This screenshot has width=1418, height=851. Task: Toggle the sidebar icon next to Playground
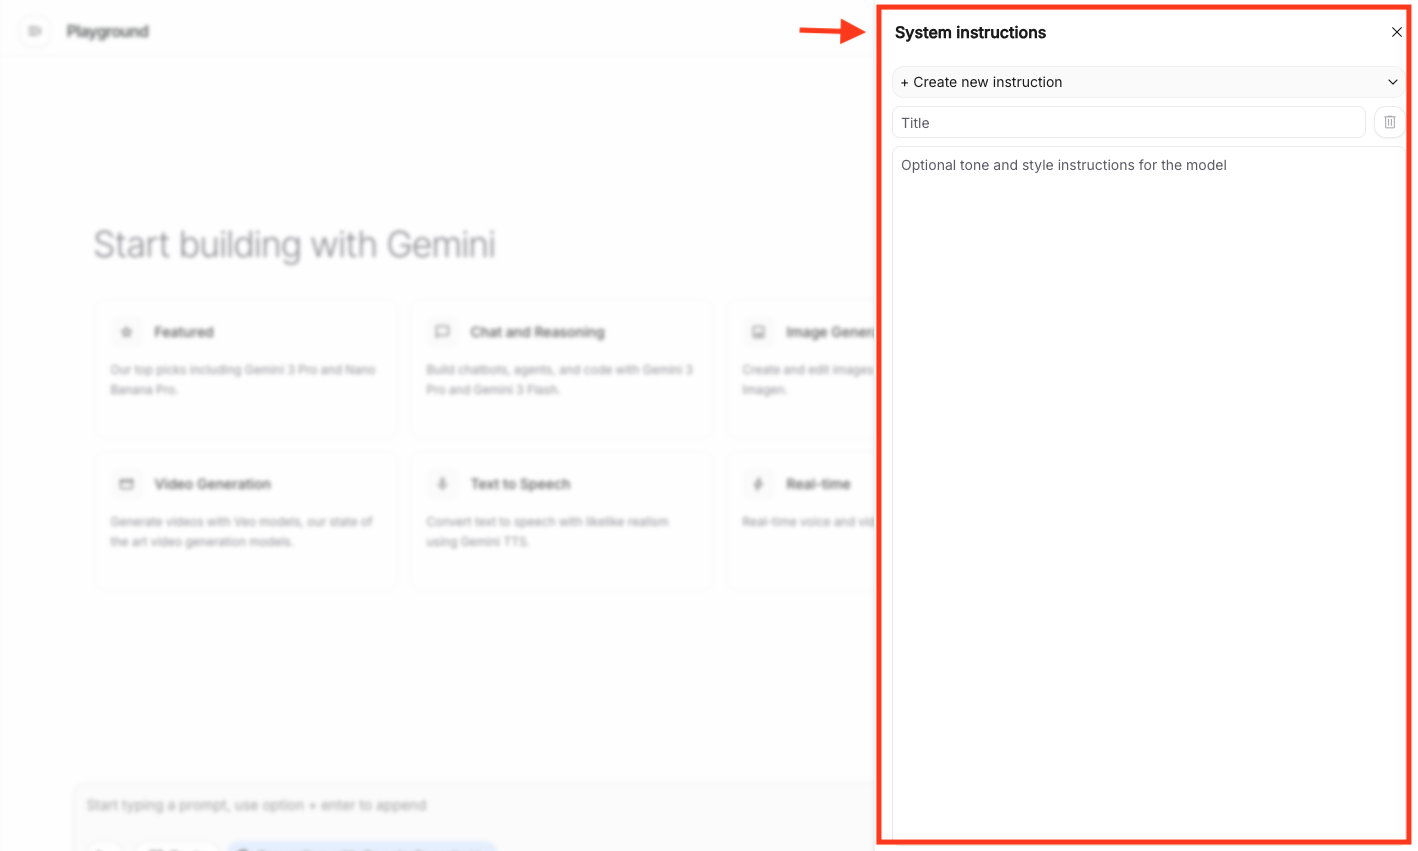(x=35, y=31)
